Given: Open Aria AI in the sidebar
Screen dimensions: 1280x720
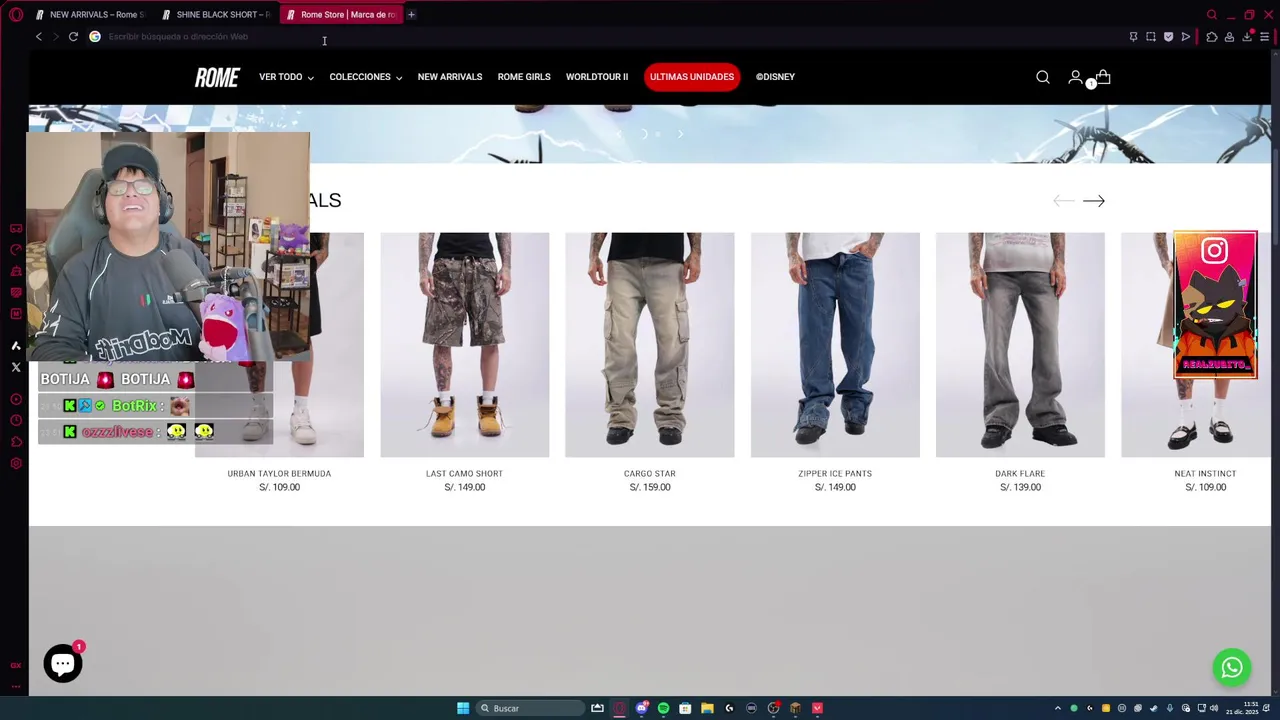Looking at the screenshot, I should click(x=16, y=346).
